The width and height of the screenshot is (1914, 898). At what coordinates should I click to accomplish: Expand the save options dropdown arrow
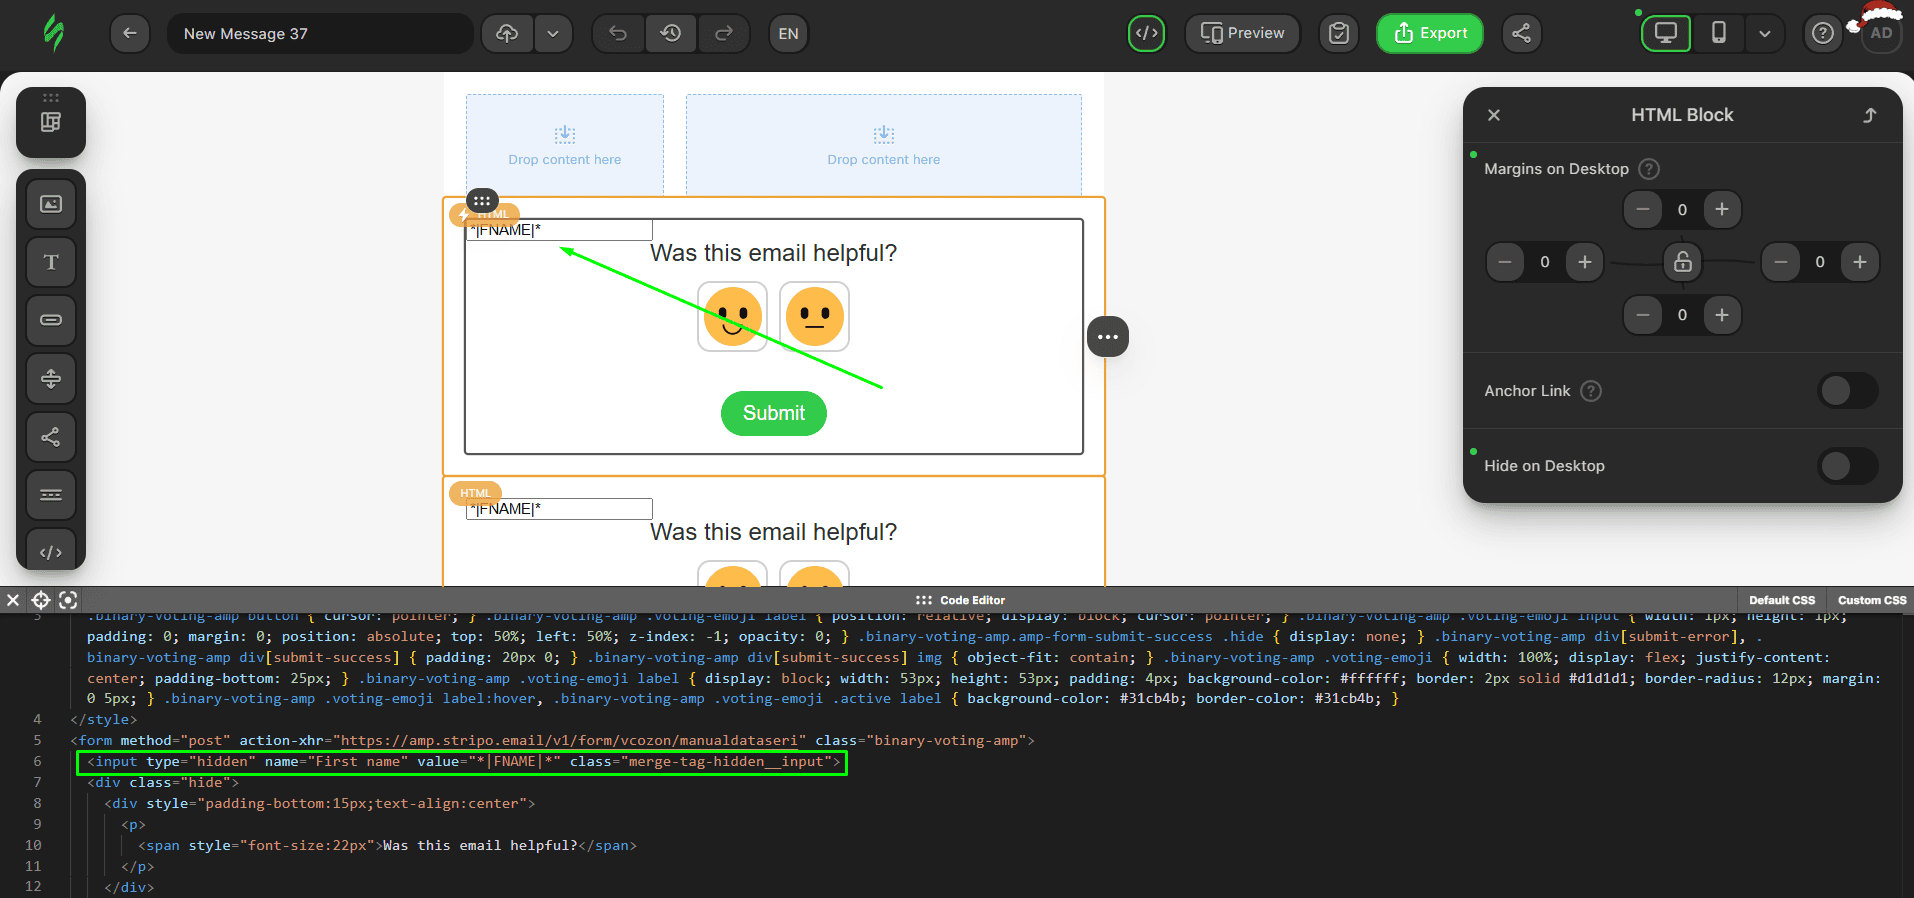[x=553, y=33]
